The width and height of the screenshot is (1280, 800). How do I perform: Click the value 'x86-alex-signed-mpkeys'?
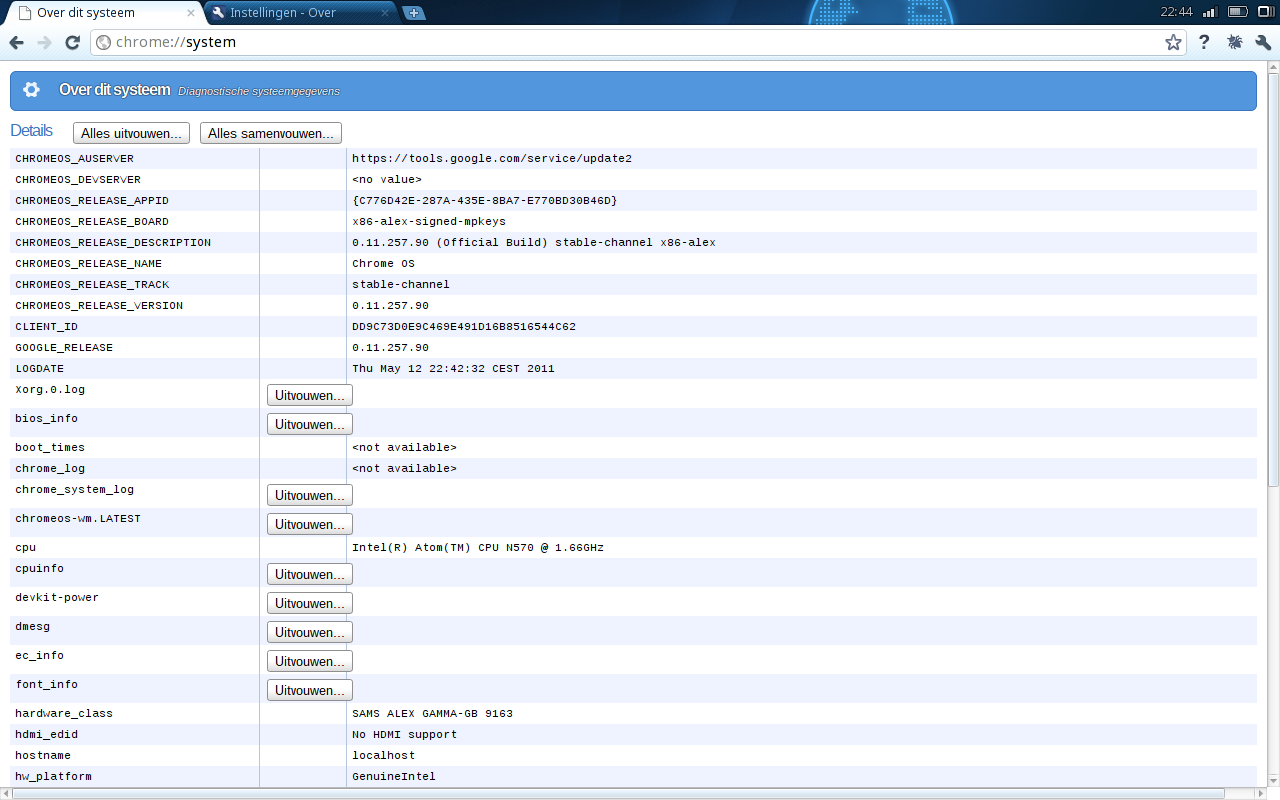[x=429, y=221]
